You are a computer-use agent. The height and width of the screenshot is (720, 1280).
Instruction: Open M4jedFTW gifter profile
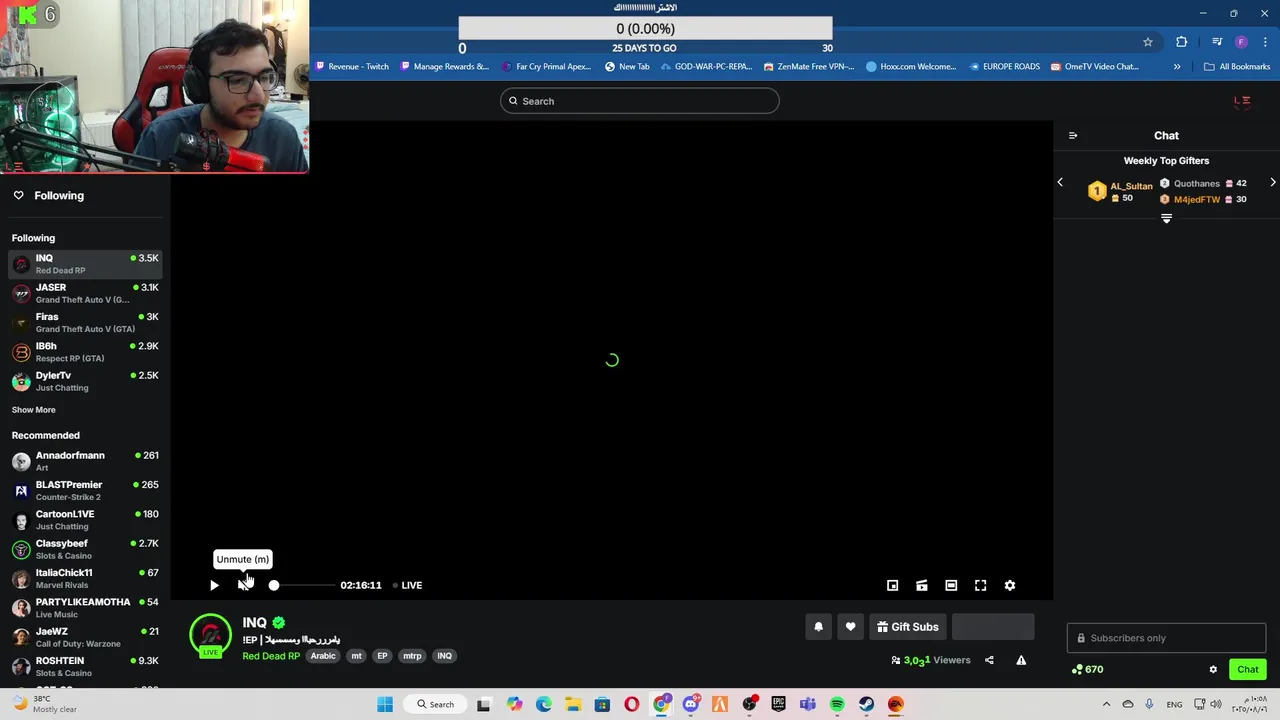[x=1197, y=199]
